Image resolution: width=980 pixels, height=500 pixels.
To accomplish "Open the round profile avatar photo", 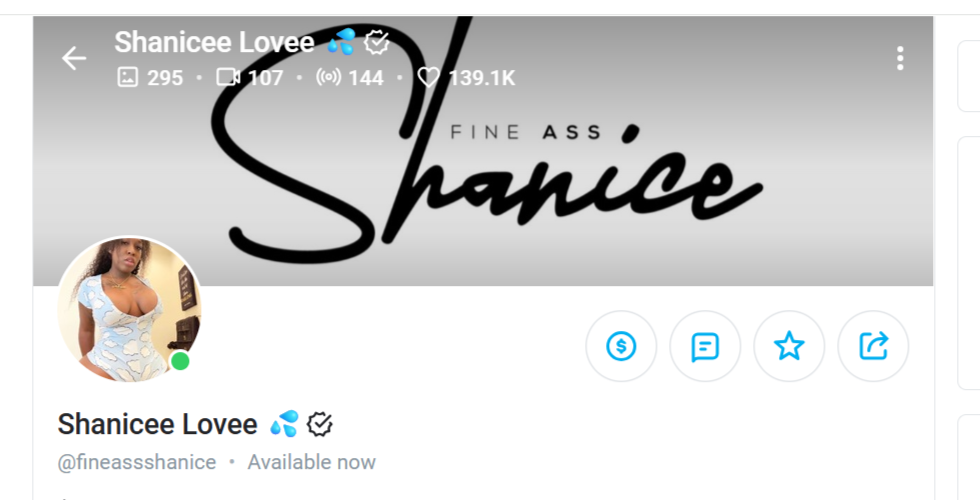I will tap(129, 310).
